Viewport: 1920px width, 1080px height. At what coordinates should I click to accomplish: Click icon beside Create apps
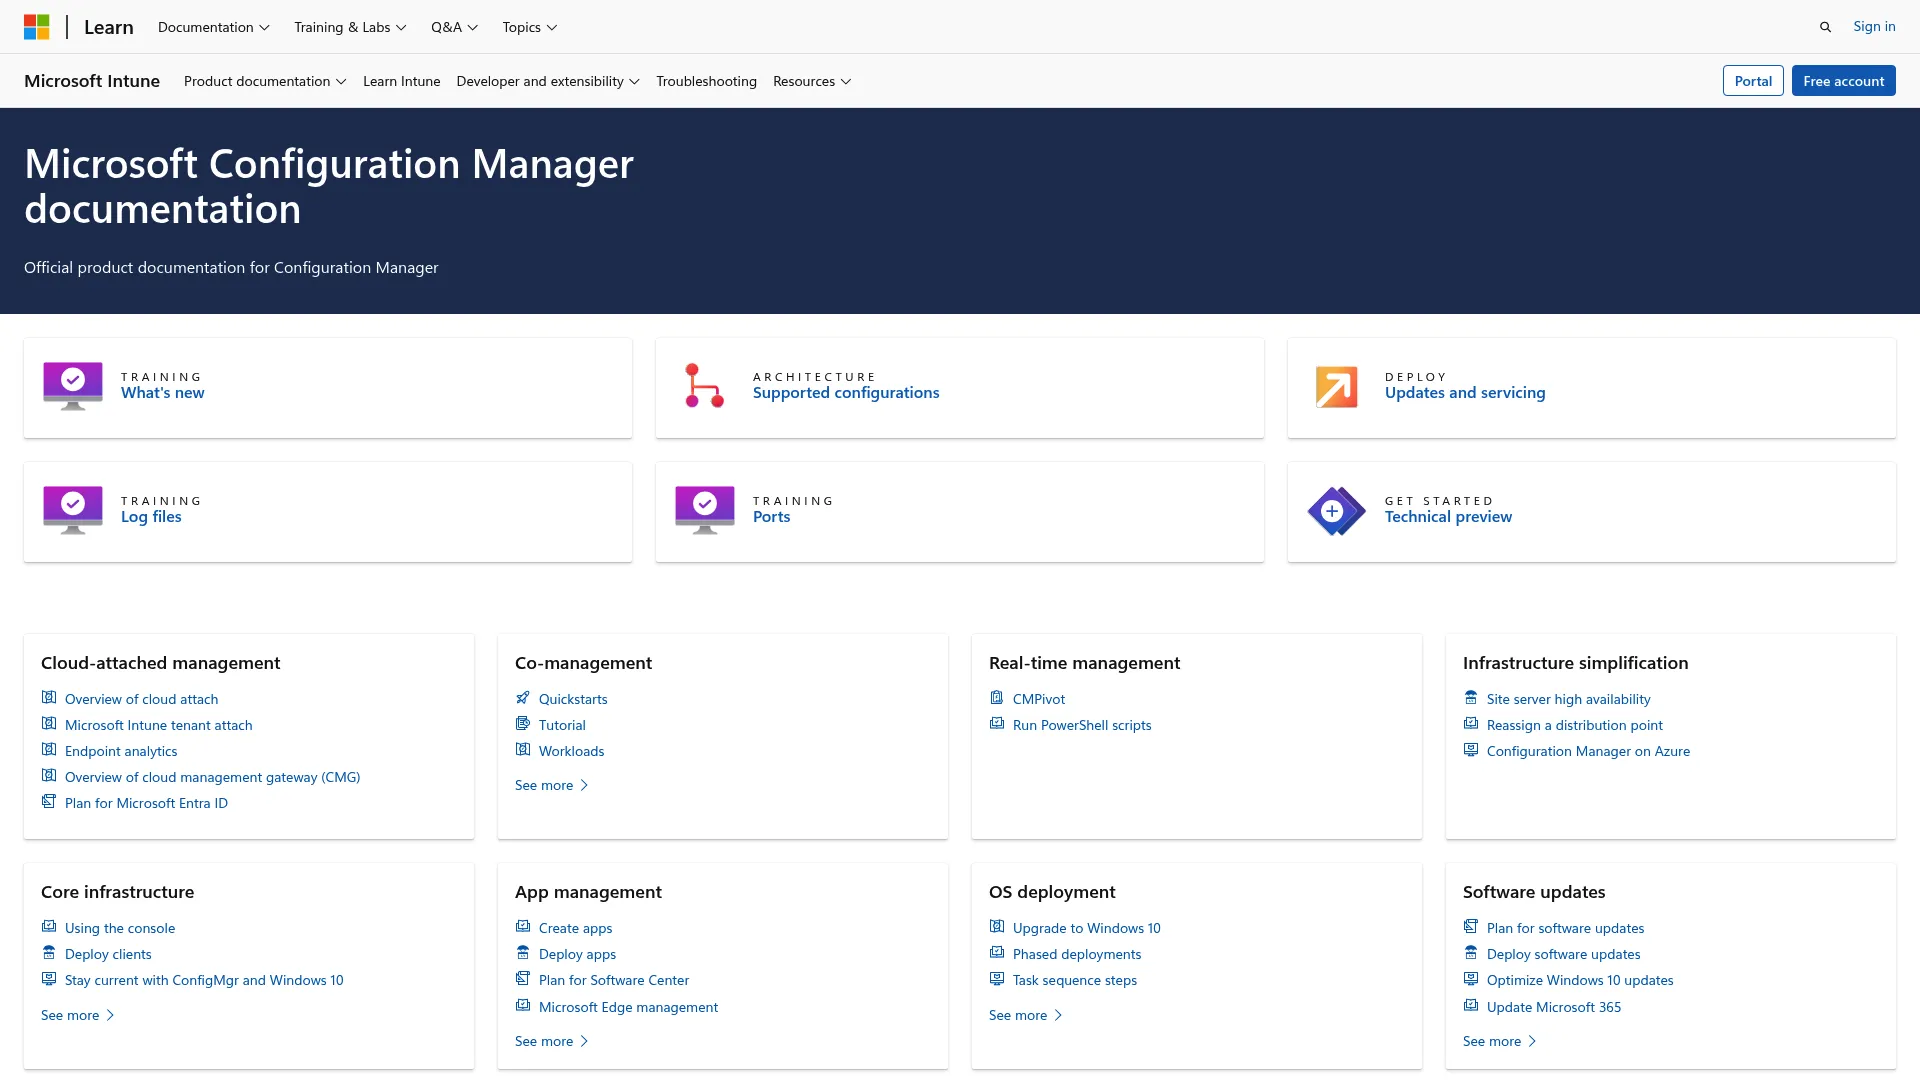[x=523, y=927]
